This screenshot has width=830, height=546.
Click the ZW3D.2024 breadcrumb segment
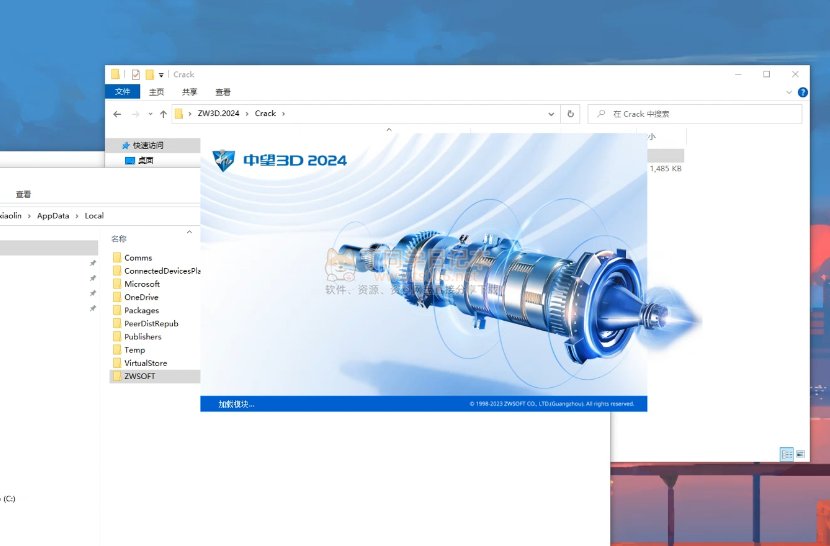pos(218,113)
